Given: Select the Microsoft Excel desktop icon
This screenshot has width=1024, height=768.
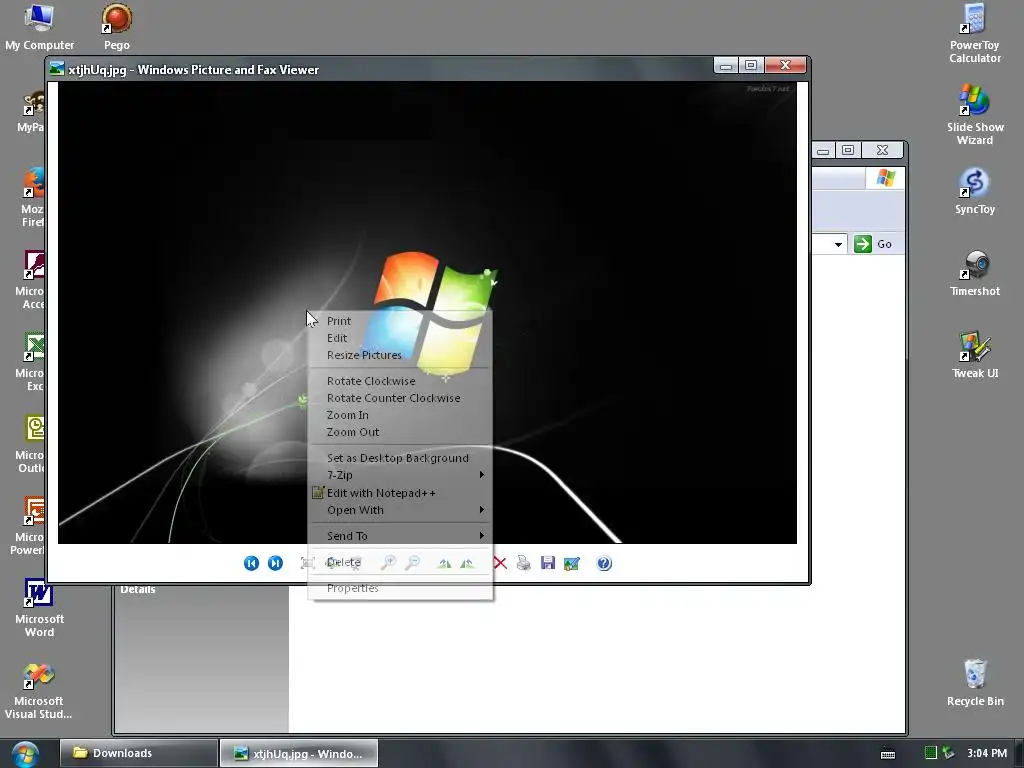Looking at the screenshot, I should pos(30,361).
